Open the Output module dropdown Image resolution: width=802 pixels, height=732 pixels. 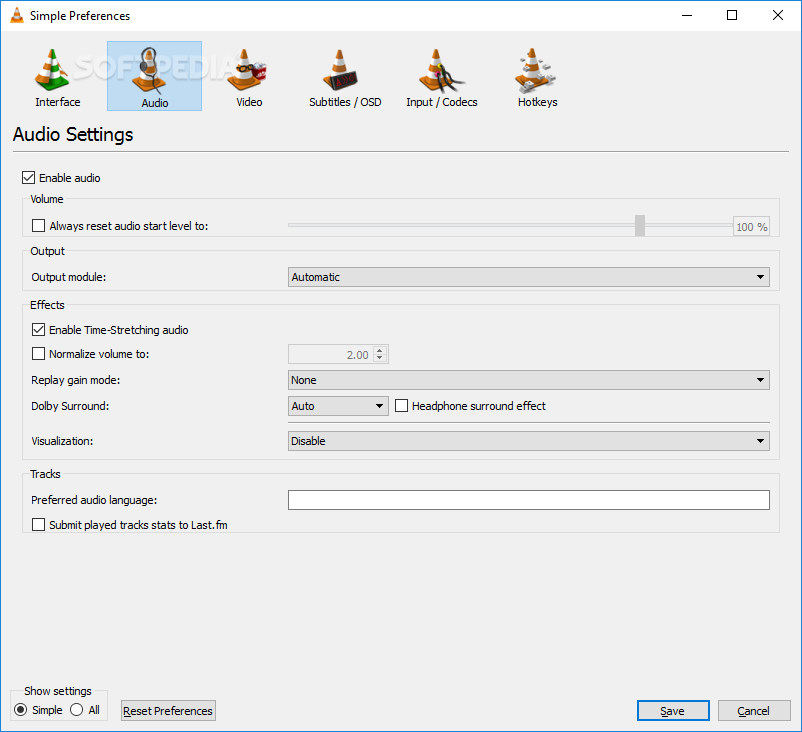[x=528, y=277]
